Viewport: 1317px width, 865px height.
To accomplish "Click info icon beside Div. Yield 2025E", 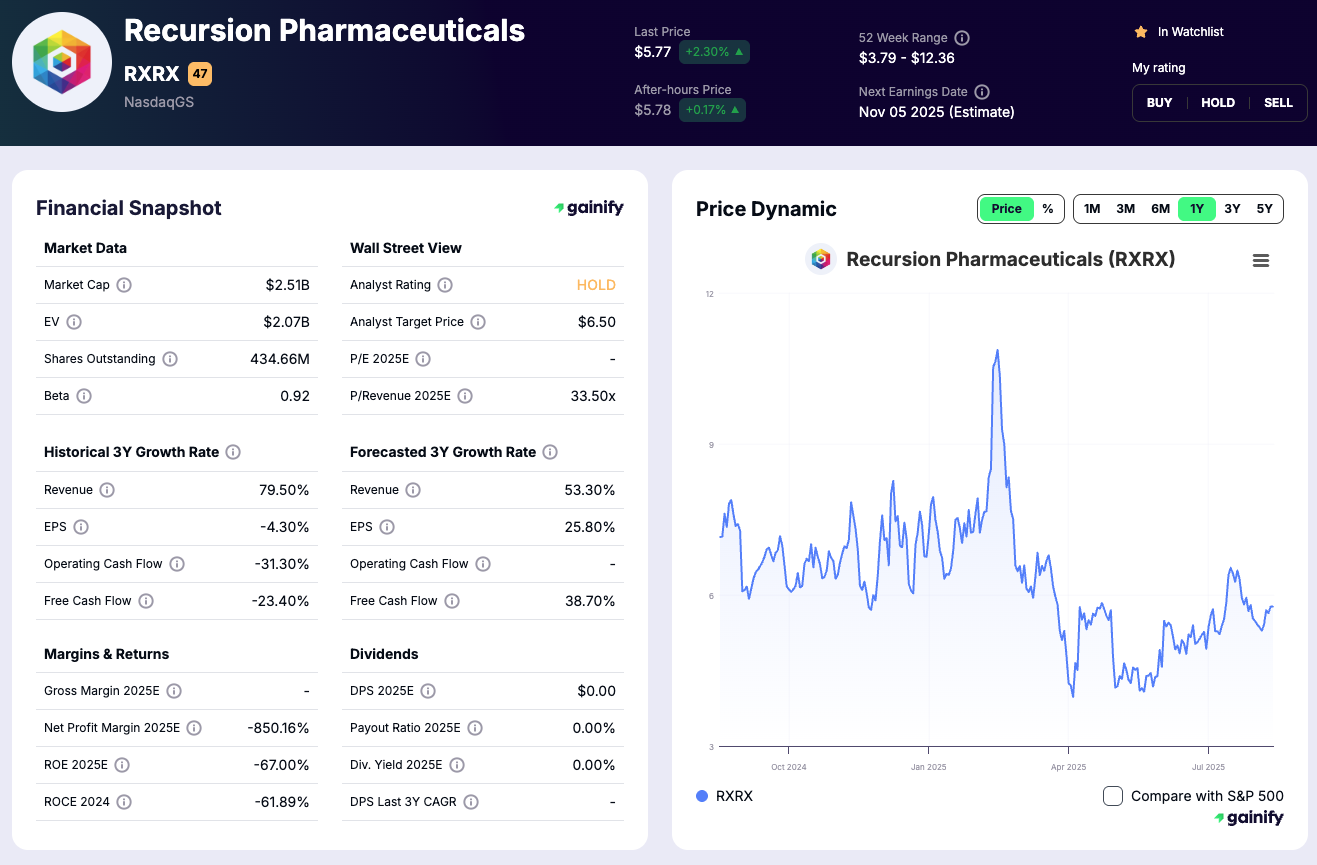I will click(457, 765).
